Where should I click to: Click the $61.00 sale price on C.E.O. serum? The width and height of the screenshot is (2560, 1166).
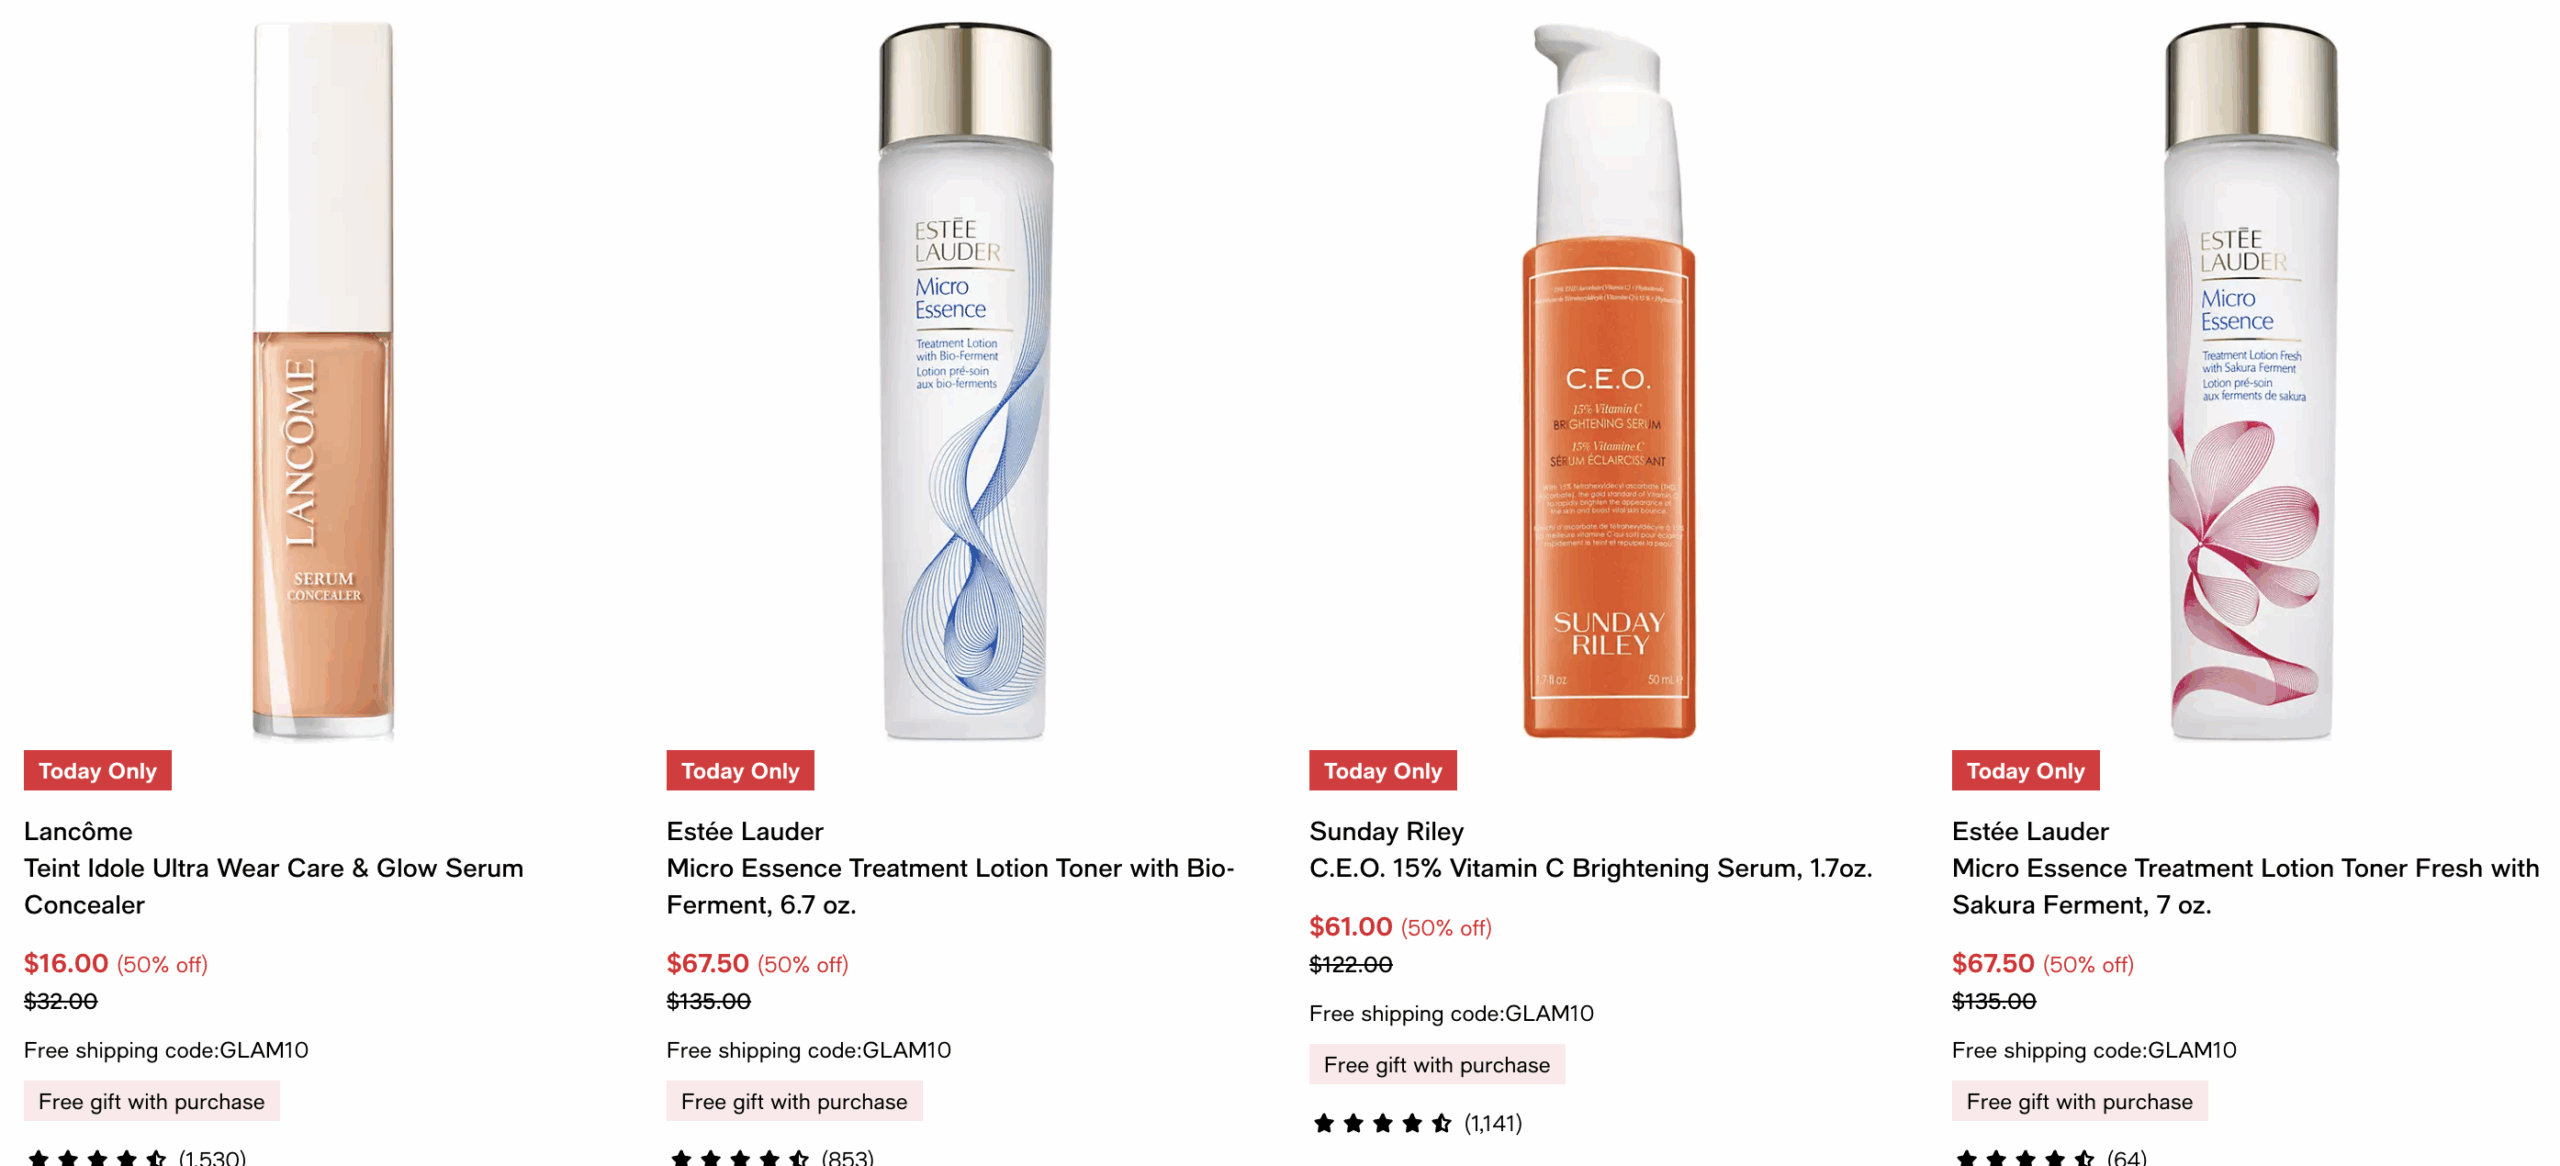pos(1350,926)
